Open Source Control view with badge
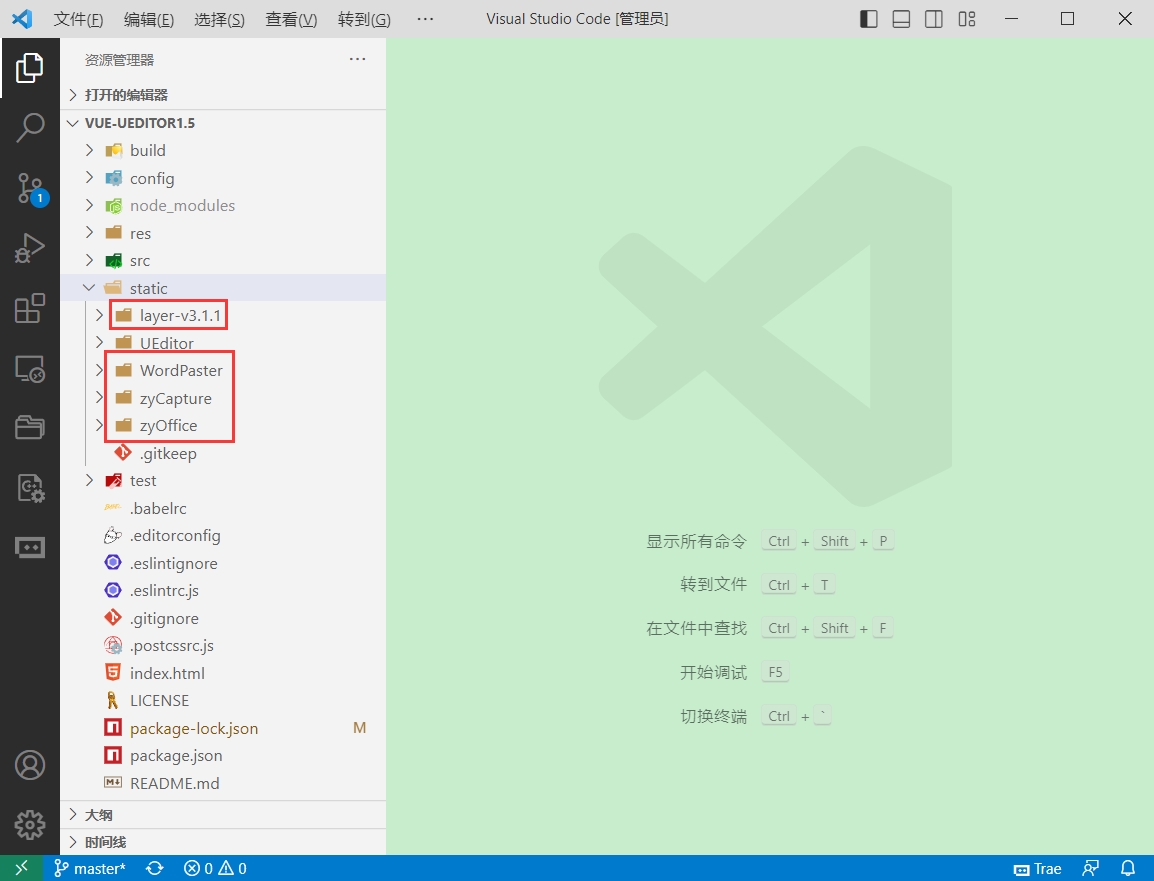 point(29,188)
